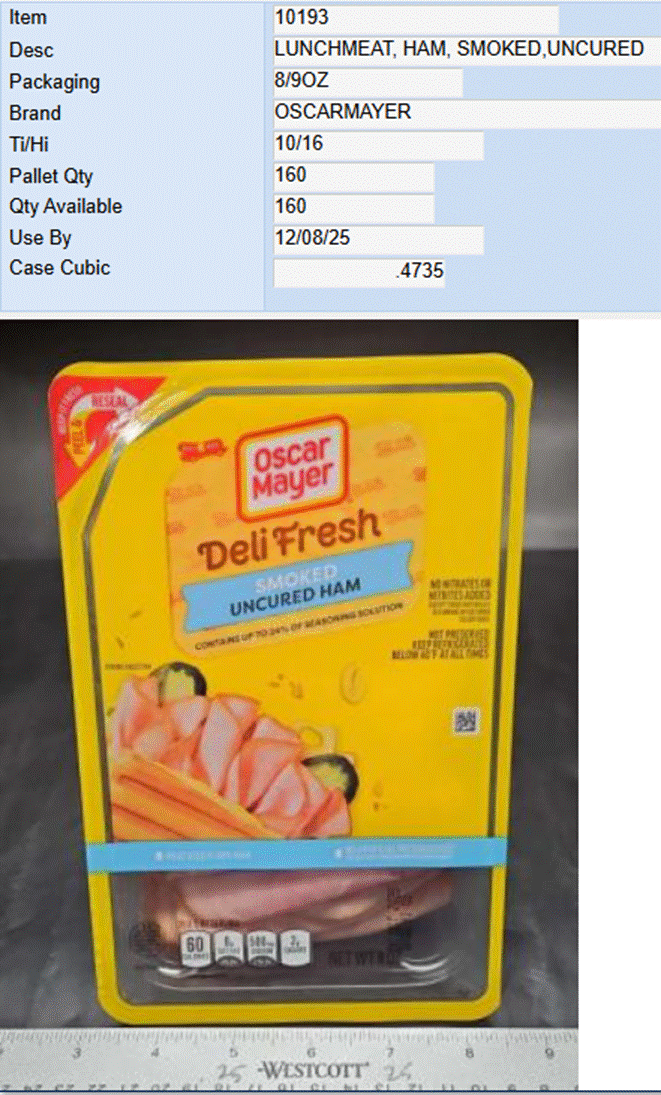The height and width of the screenshot is (1095, 661).
Task: Click the QR code on the package
Action: [466, 721]
